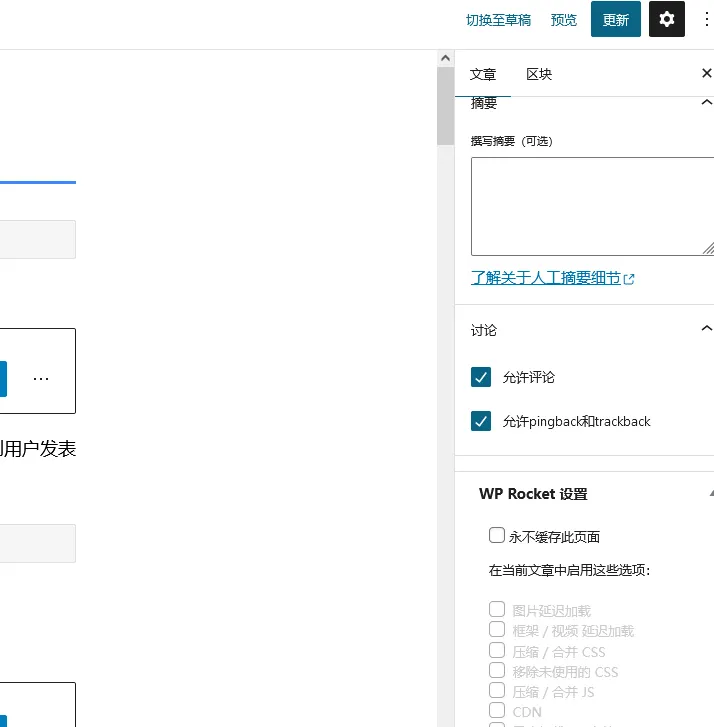This screenshot has width=714, height=727.
Task: Open the 了解关于人工摘要细节 link
Action: click(545, 278)
